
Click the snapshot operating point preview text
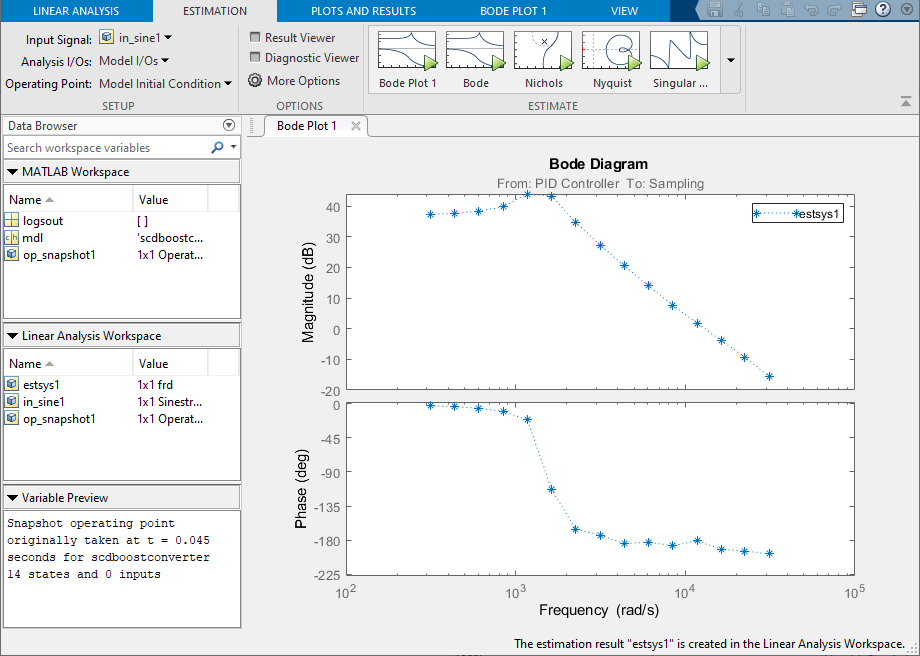tap(109, 549)
